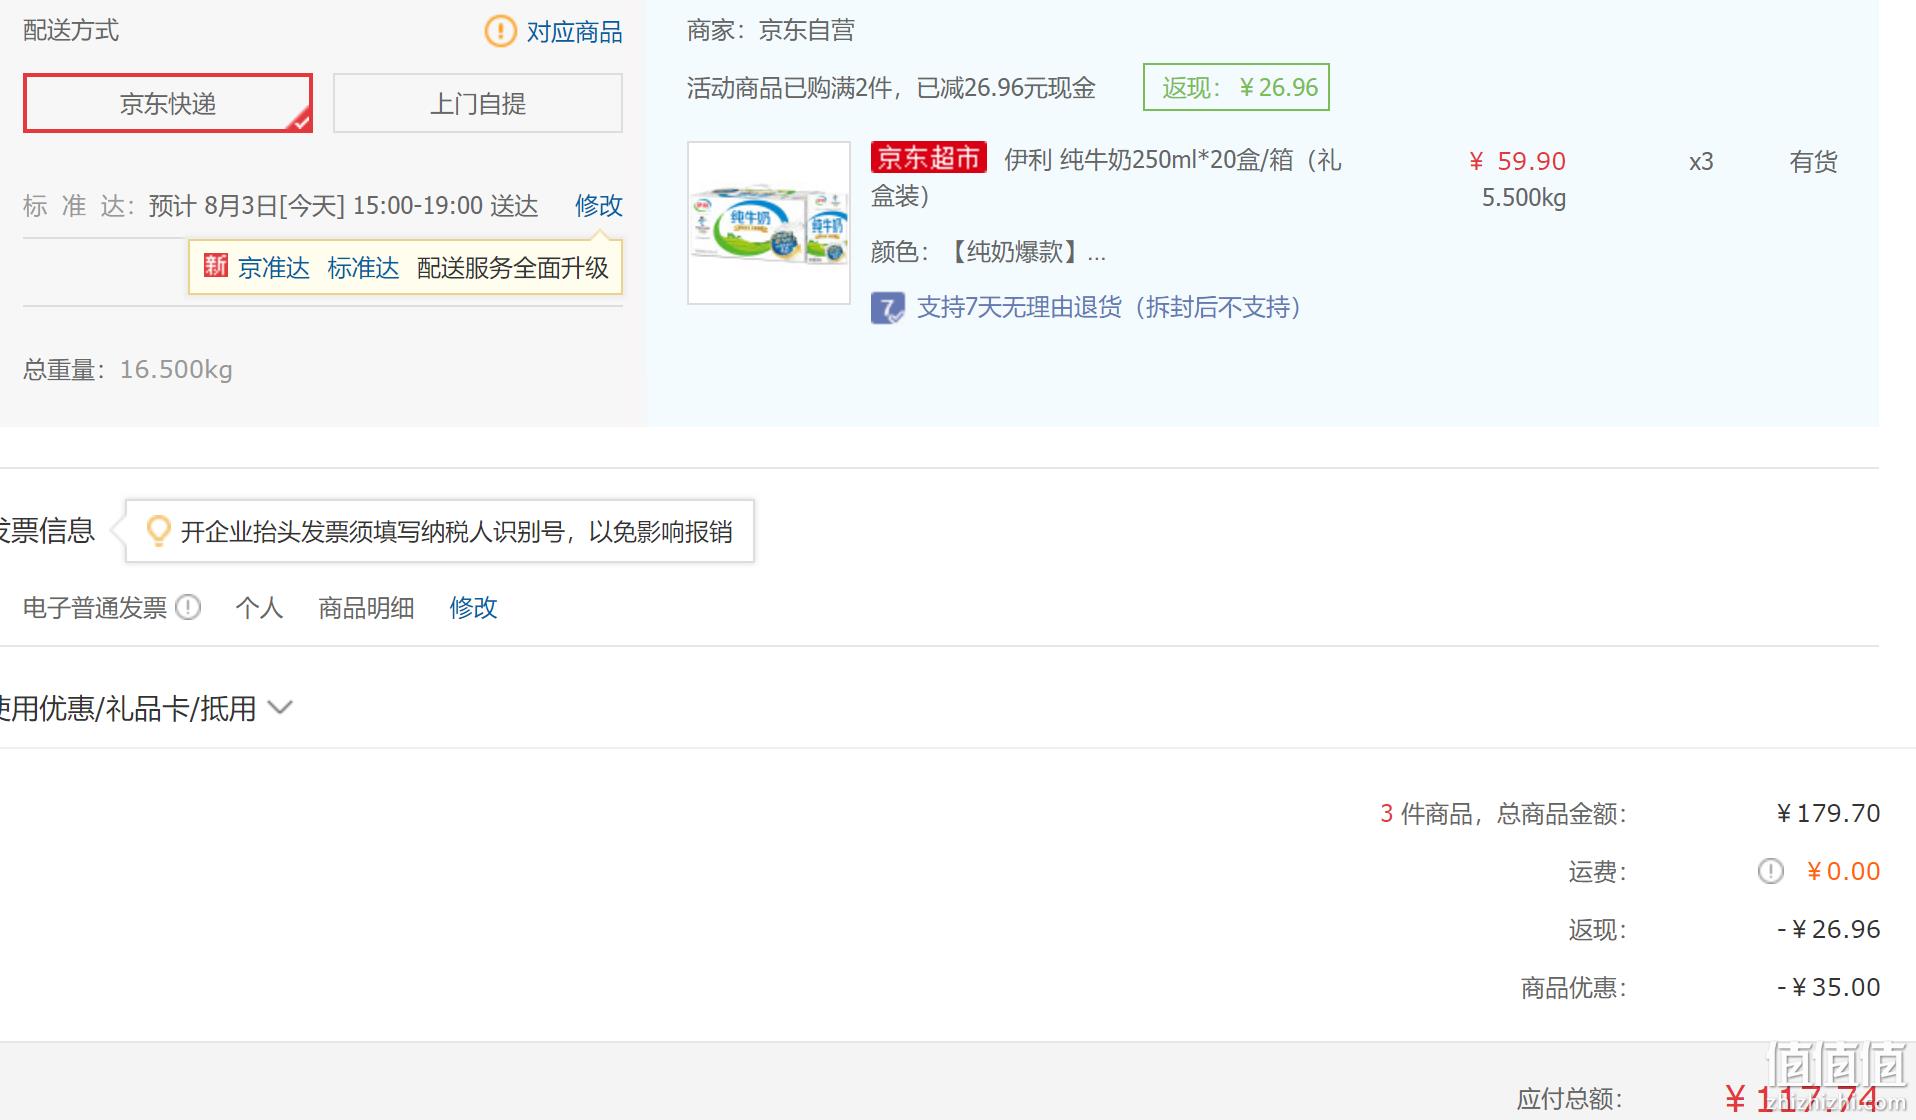Click the -¥26.96 返现 amount in summary
1916x1120 pixels.
tap(1828, 929)
